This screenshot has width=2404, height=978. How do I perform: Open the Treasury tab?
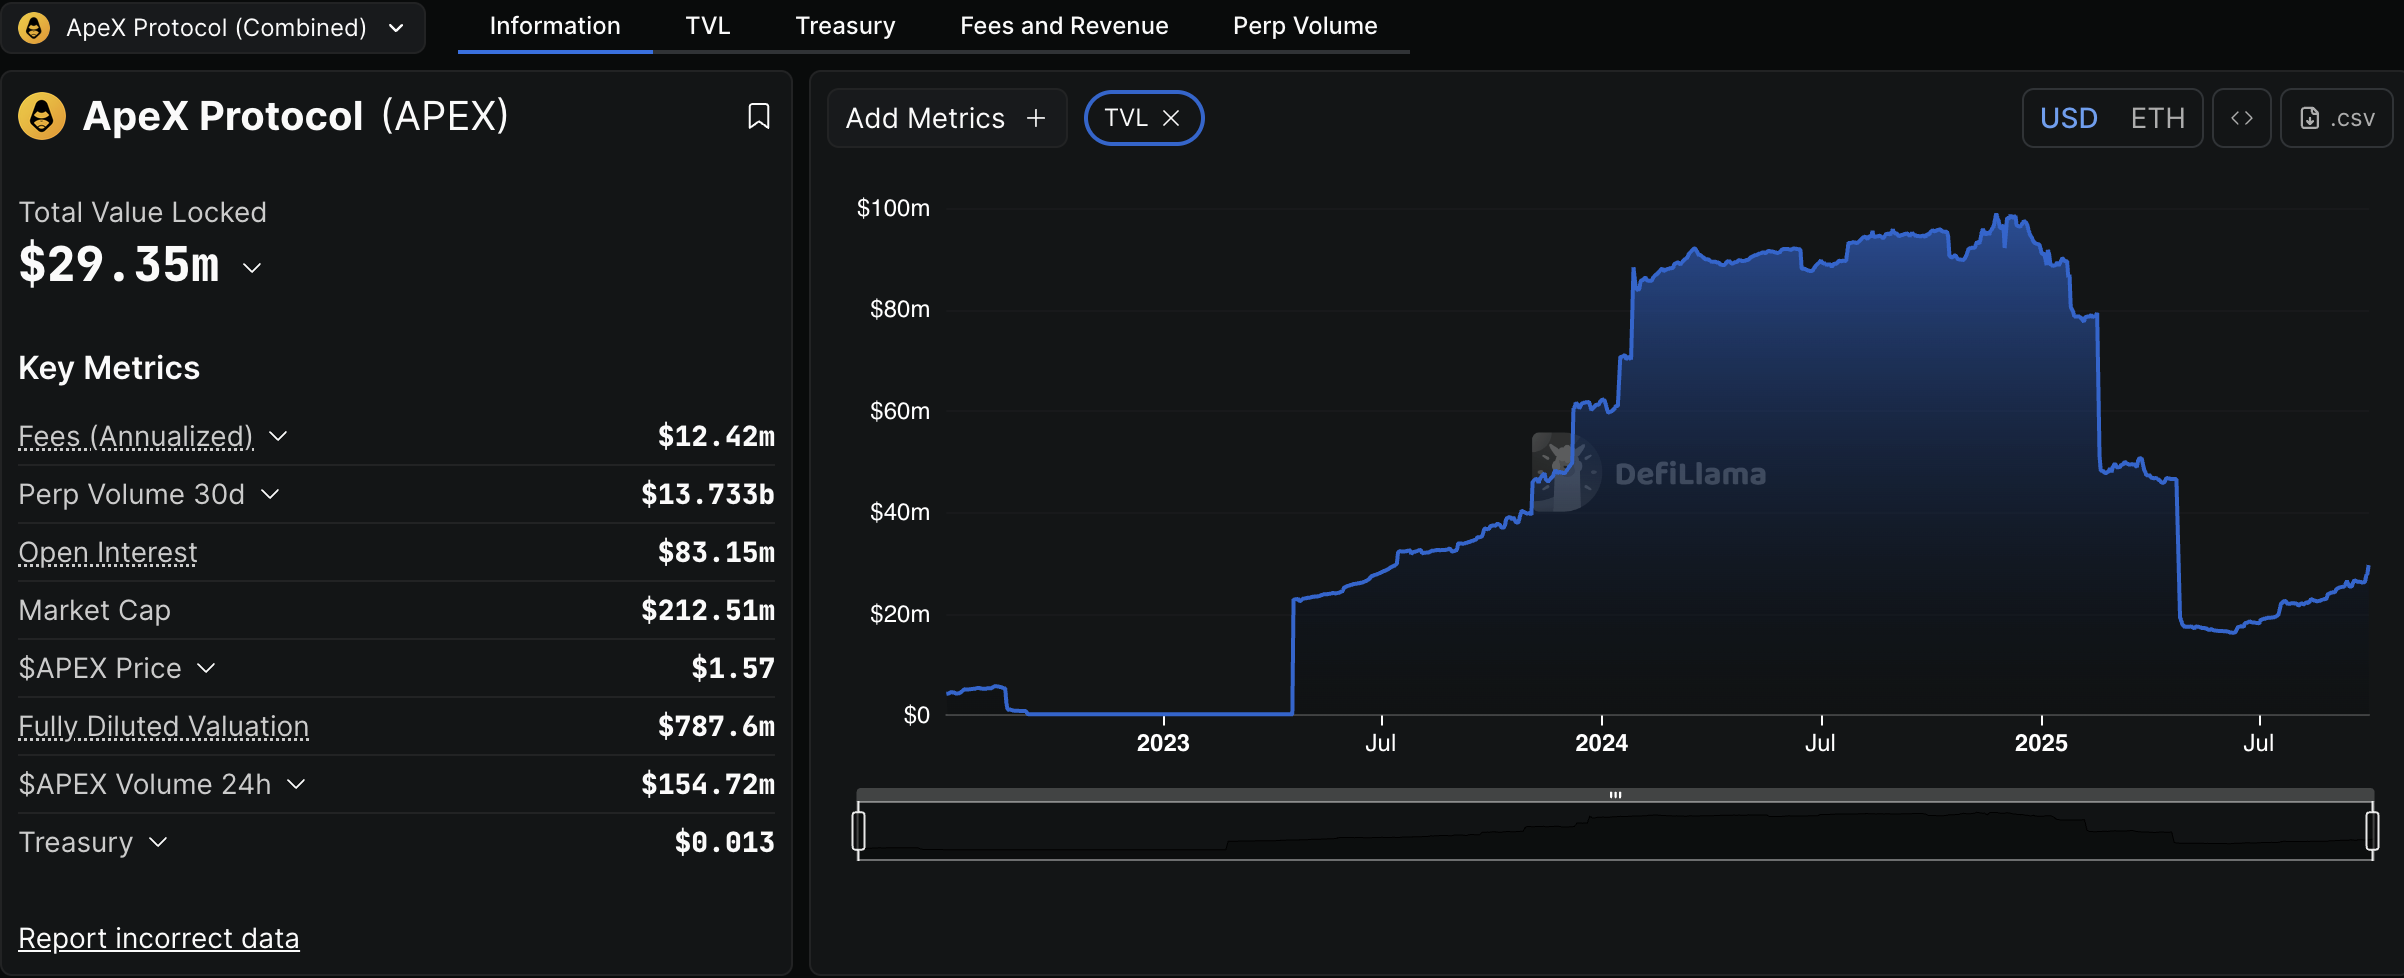coord(845,26)
